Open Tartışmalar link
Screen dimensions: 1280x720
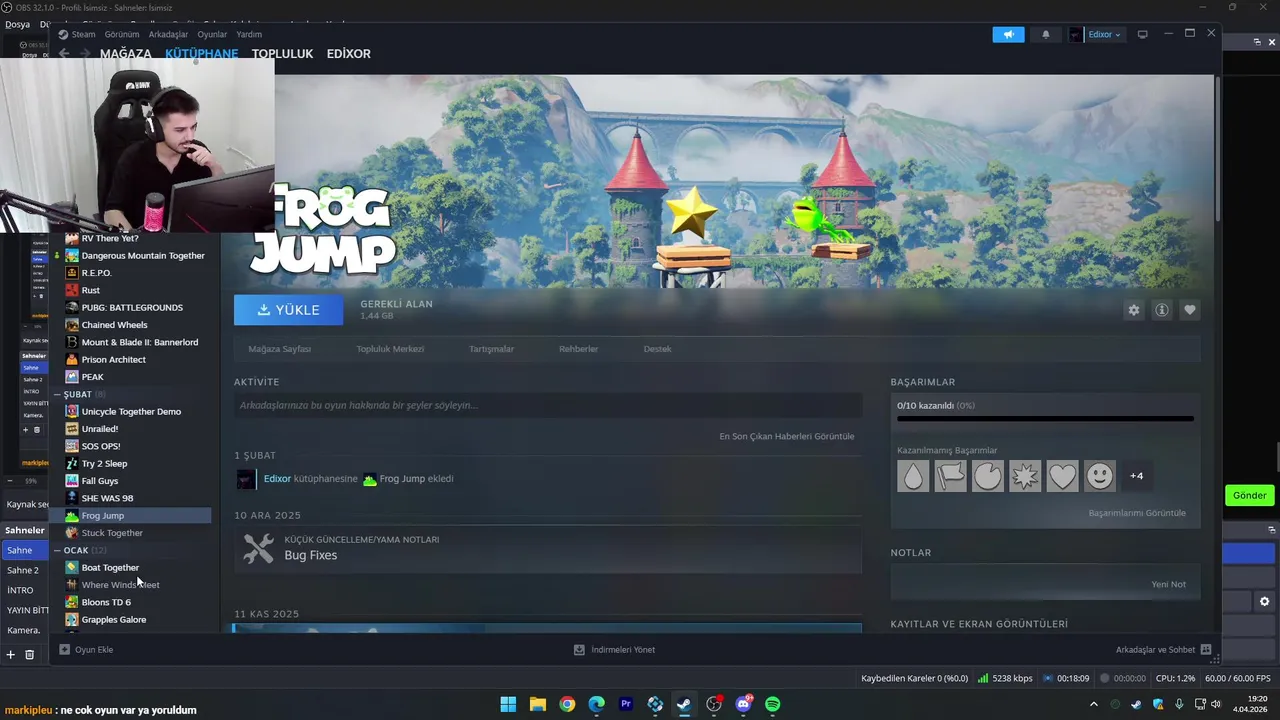click(491, 349)
